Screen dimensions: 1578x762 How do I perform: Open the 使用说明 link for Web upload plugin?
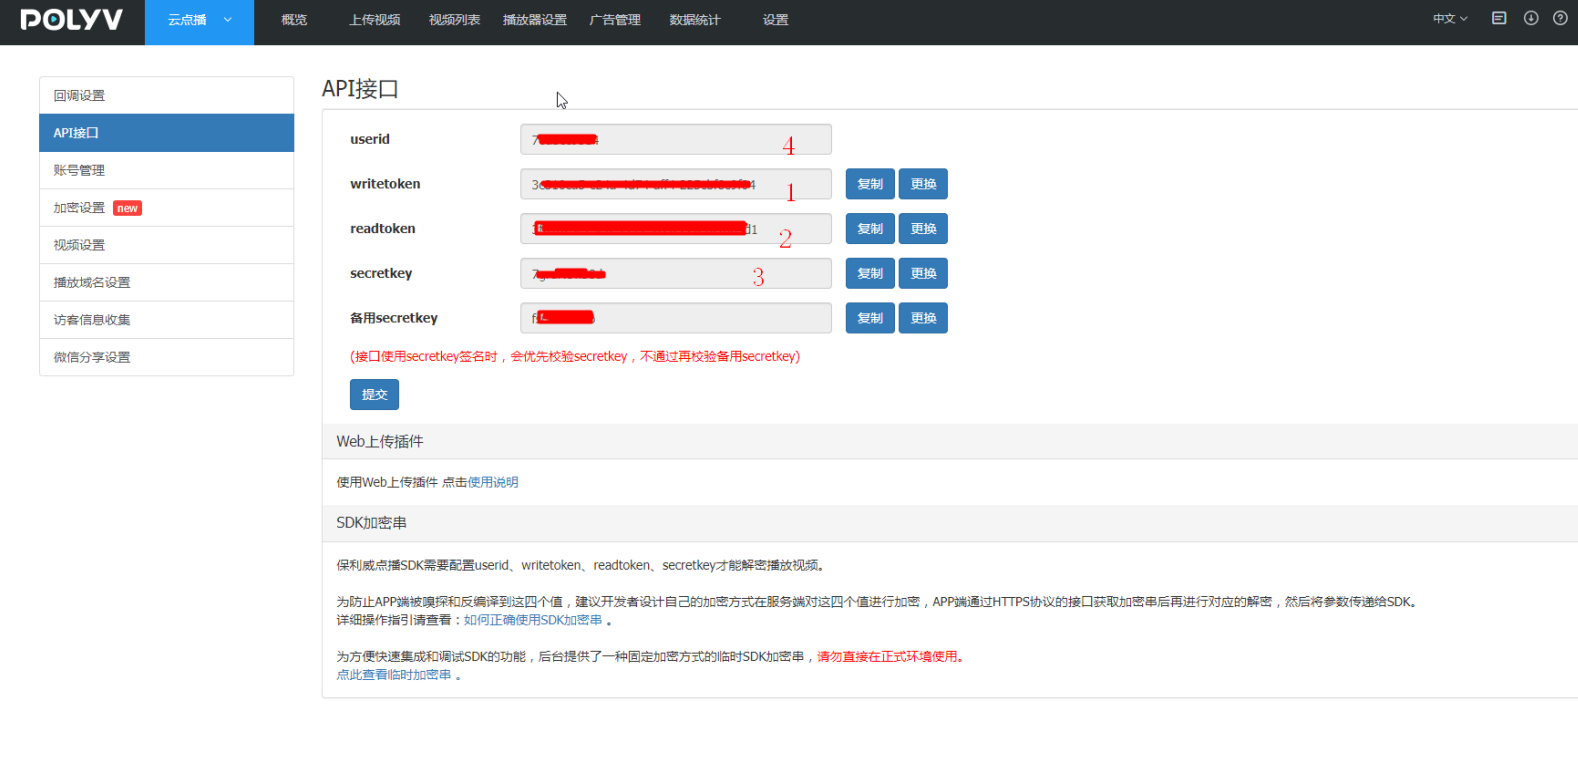click(x=493, y=483)
